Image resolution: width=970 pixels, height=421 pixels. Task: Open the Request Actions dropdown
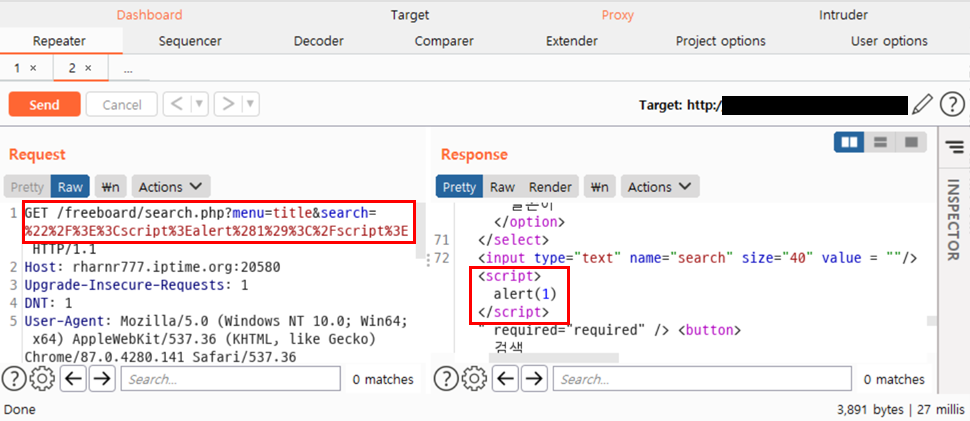coord(170,187)
